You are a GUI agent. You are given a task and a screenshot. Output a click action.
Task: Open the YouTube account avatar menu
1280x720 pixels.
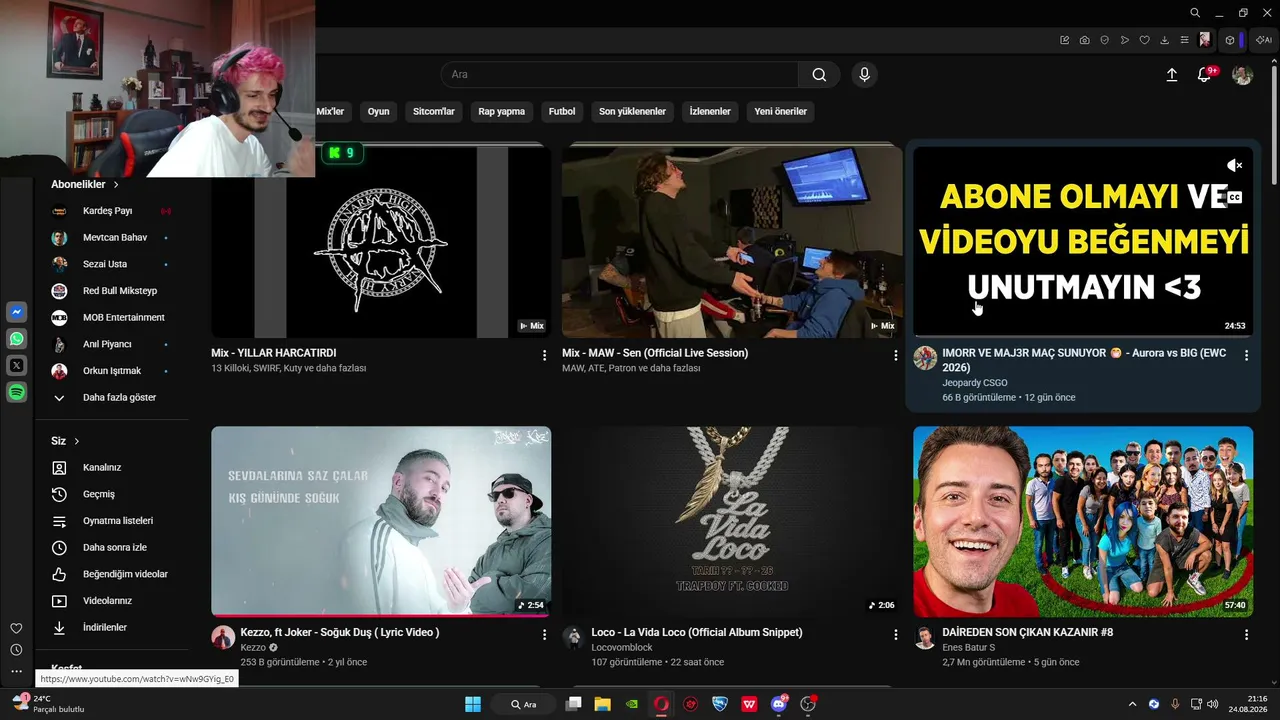pyautogui.click(x=1242, y=75)
